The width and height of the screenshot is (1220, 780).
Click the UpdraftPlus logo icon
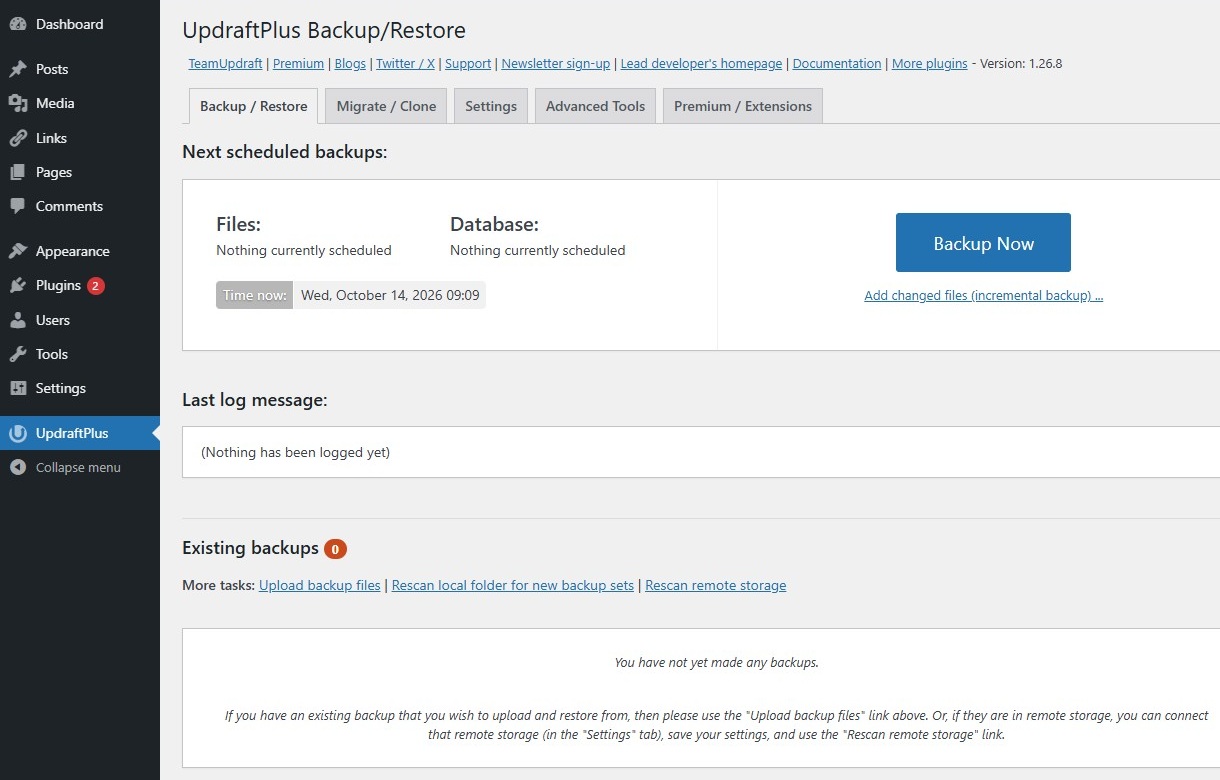pyautogui.click(x=18, y=433)
